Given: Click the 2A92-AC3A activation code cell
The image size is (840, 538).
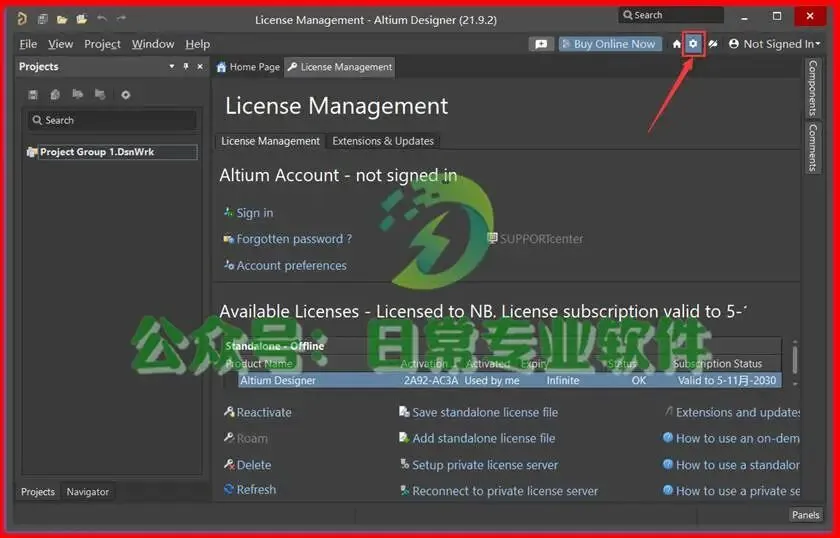Looking at the screenshot, I should (431, 380).
